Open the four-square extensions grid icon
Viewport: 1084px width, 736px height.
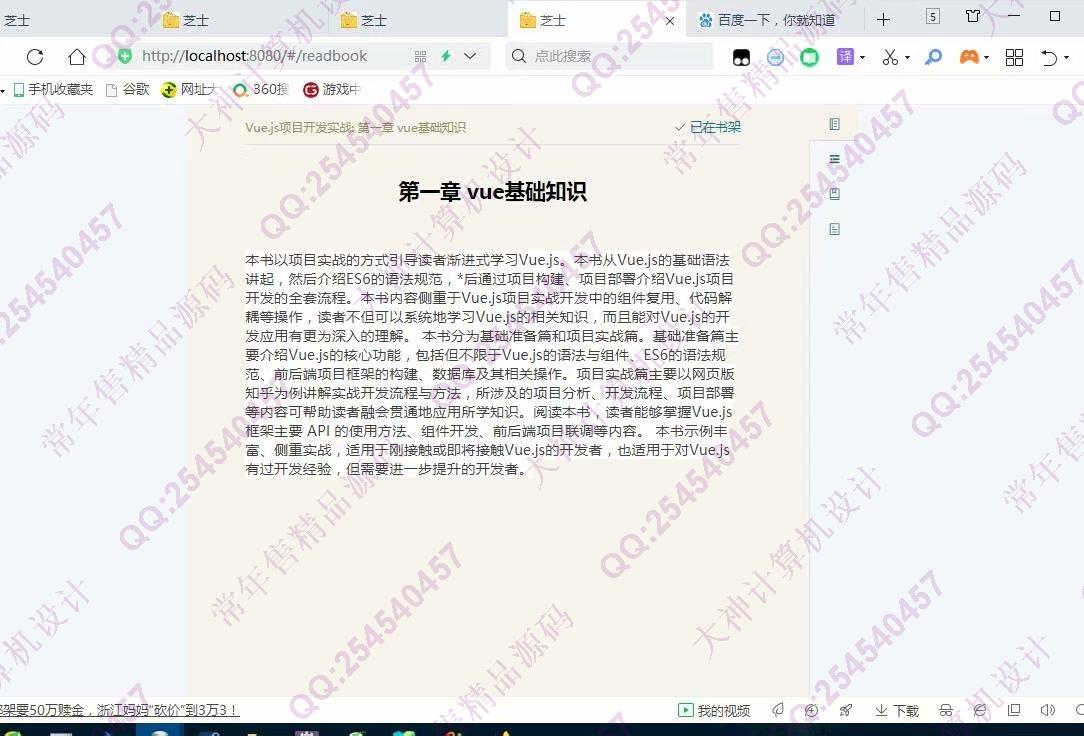1014,57
